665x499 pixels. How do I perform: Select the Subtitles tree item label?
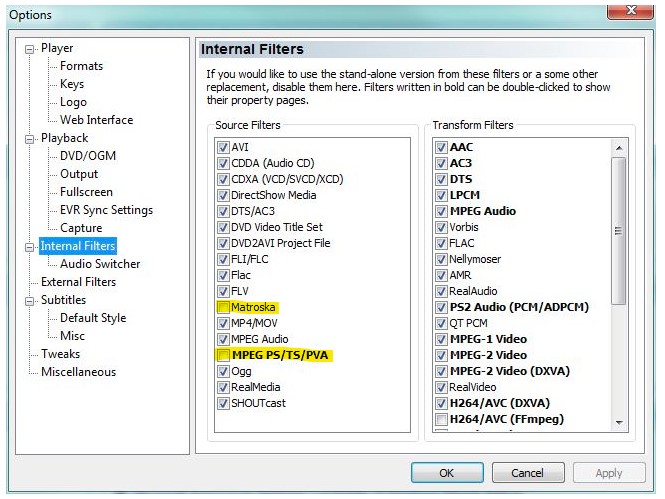[x=63, y=300]
